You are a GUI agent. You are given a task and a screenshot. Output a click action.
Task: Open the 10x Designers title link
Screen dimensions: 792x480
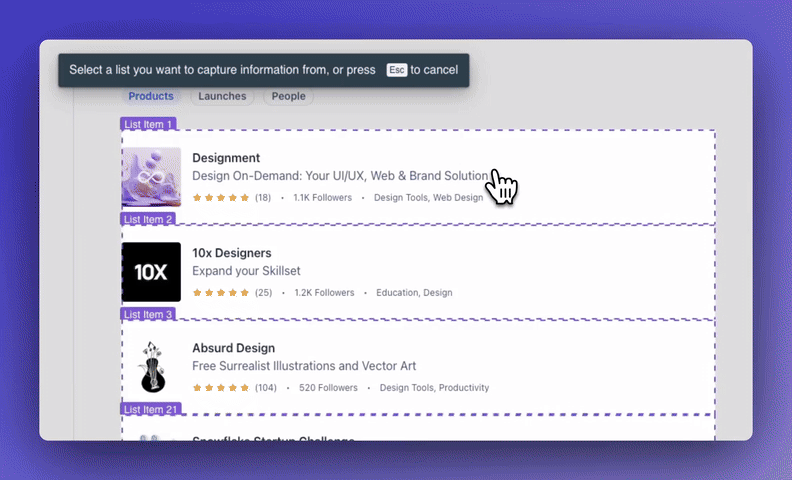[x=232, y=253]
